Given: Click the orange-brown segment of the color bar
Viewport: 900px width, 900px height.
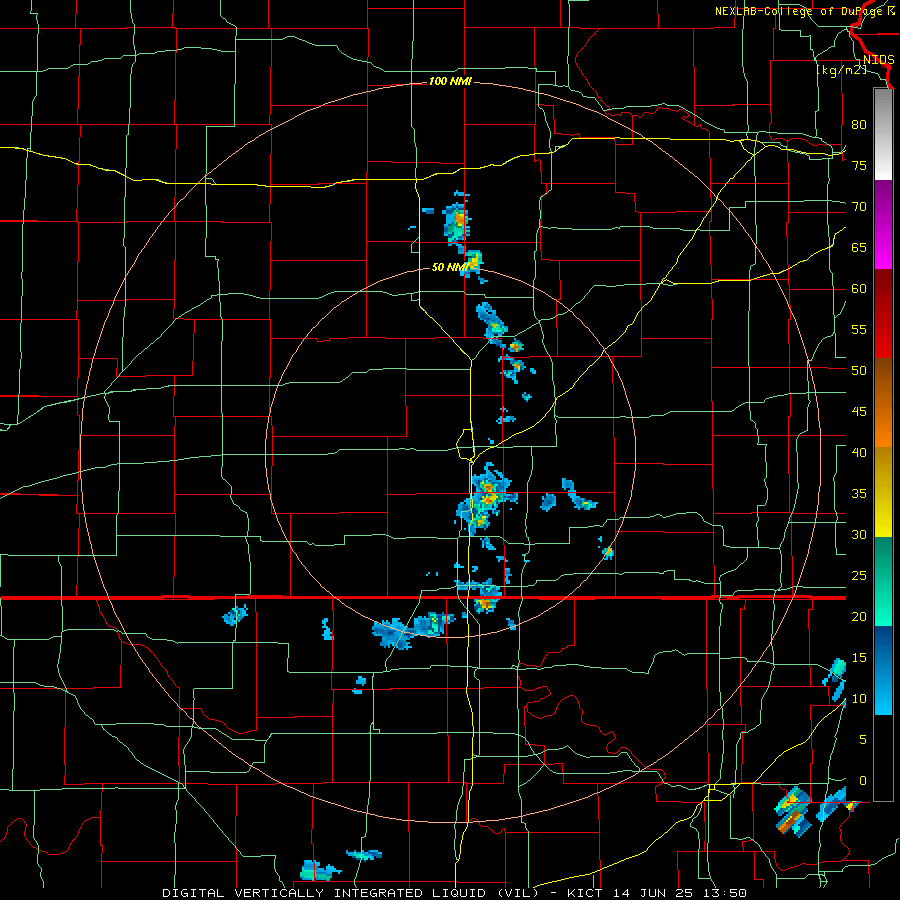Looking at the screenshot, I should (x=883, y=402).
